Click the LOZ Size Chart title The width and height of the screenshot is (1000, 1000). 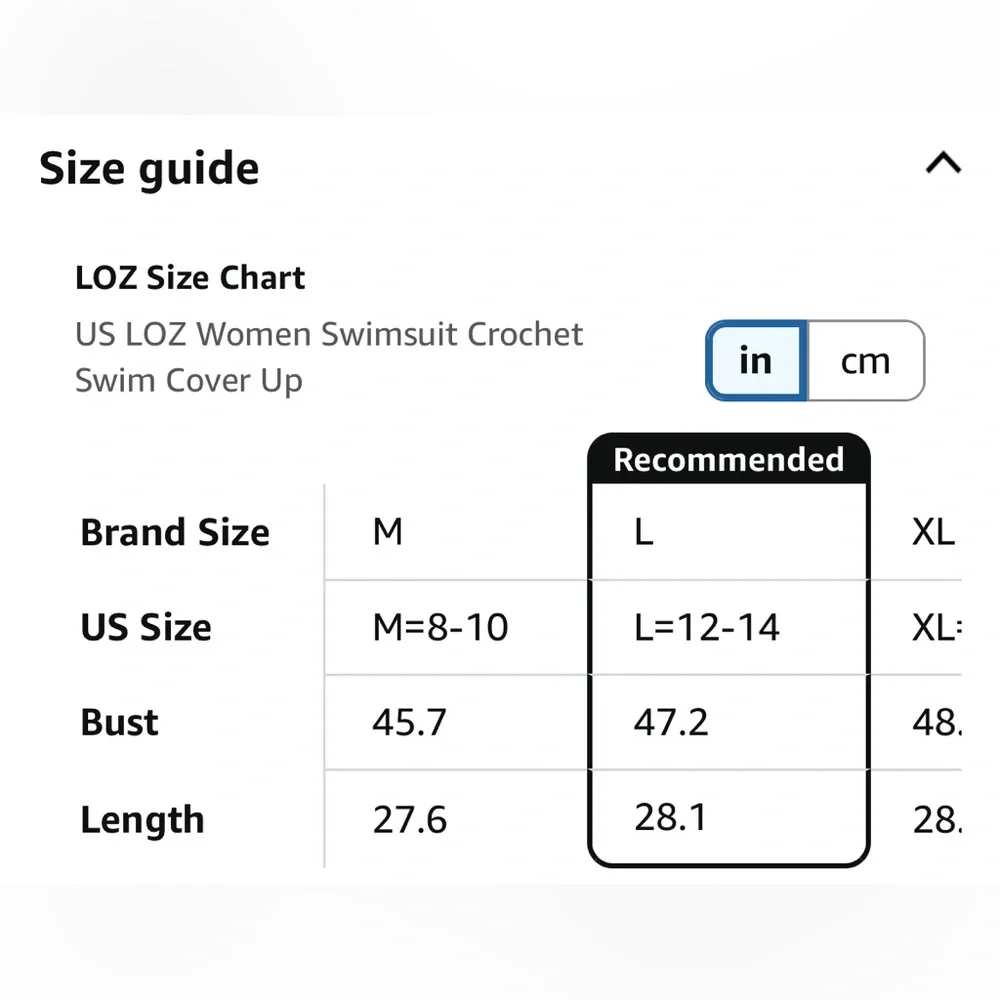[190, 278]
